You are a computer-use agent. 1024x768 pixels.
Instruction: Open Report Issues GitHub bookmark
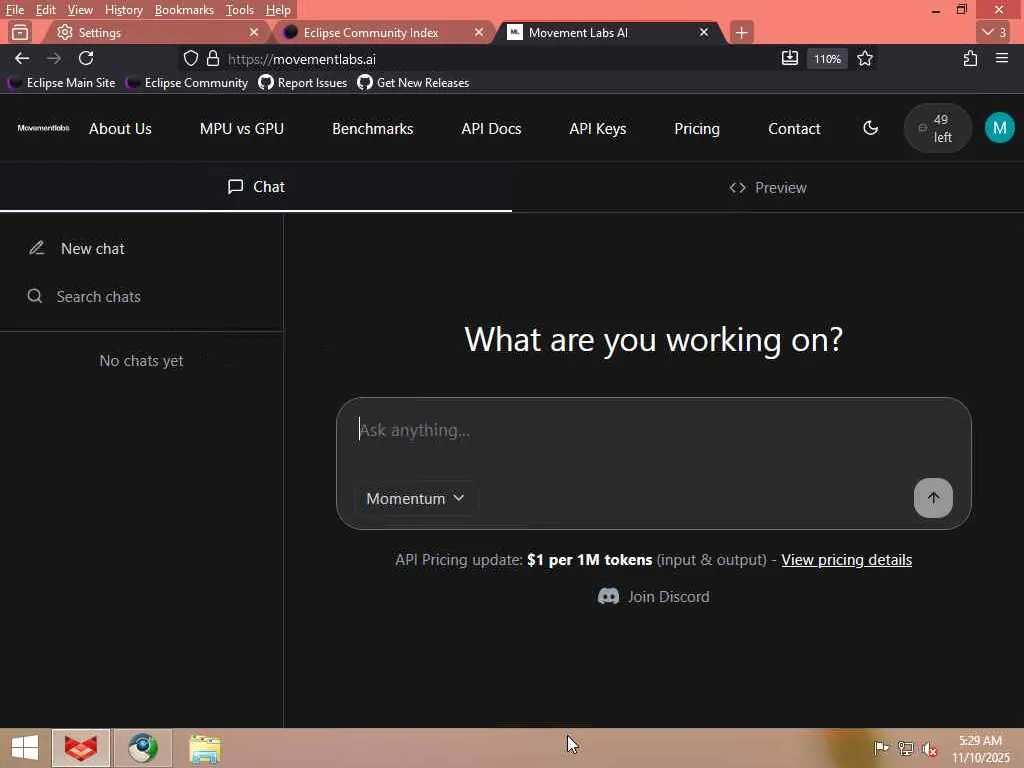click(302, 83)
